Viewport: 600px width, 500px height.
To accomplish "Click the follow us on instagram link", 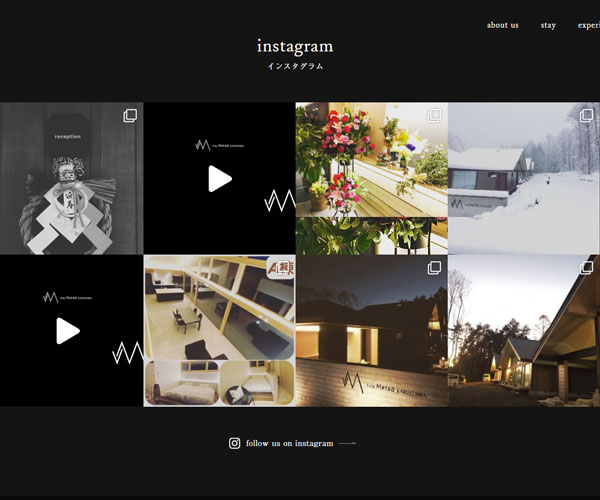I will (x=289, y=443).
